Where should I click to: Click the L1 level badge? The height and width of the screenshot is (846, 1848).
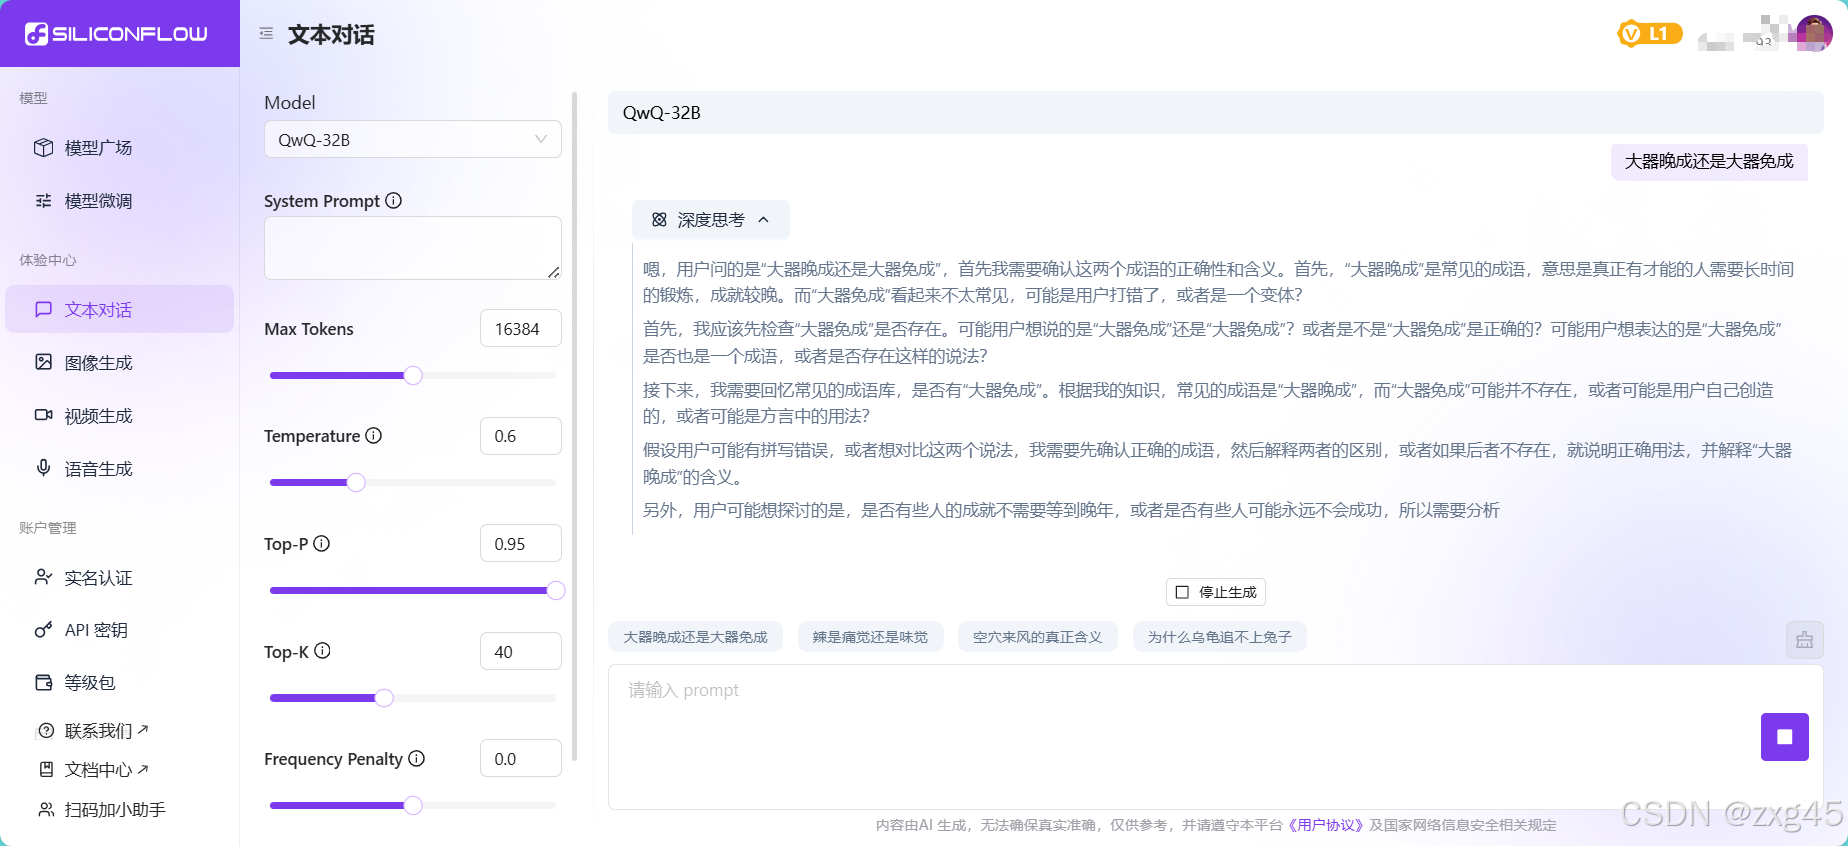pyautogui.click(x=1649, y=34)
